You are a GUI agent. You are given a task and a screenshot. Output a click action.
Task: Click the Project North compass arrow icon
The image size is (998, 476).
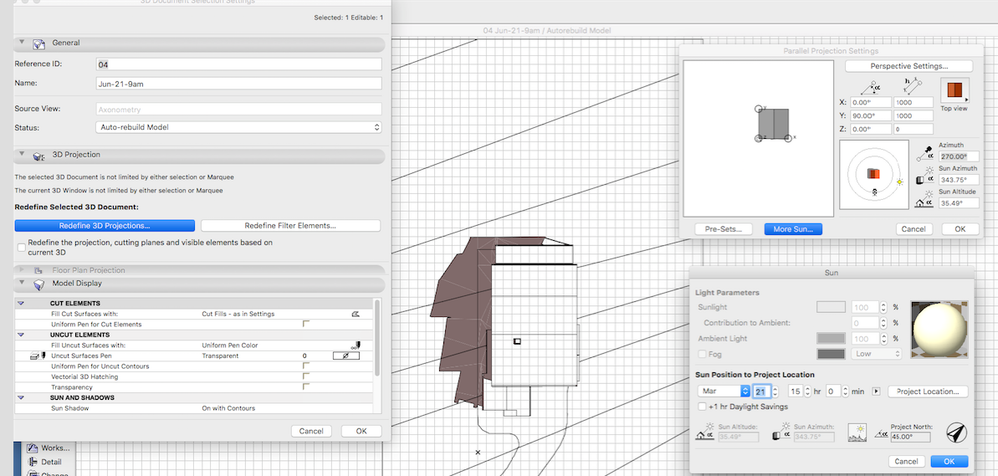pyautogui.click(x=955, y=431)
